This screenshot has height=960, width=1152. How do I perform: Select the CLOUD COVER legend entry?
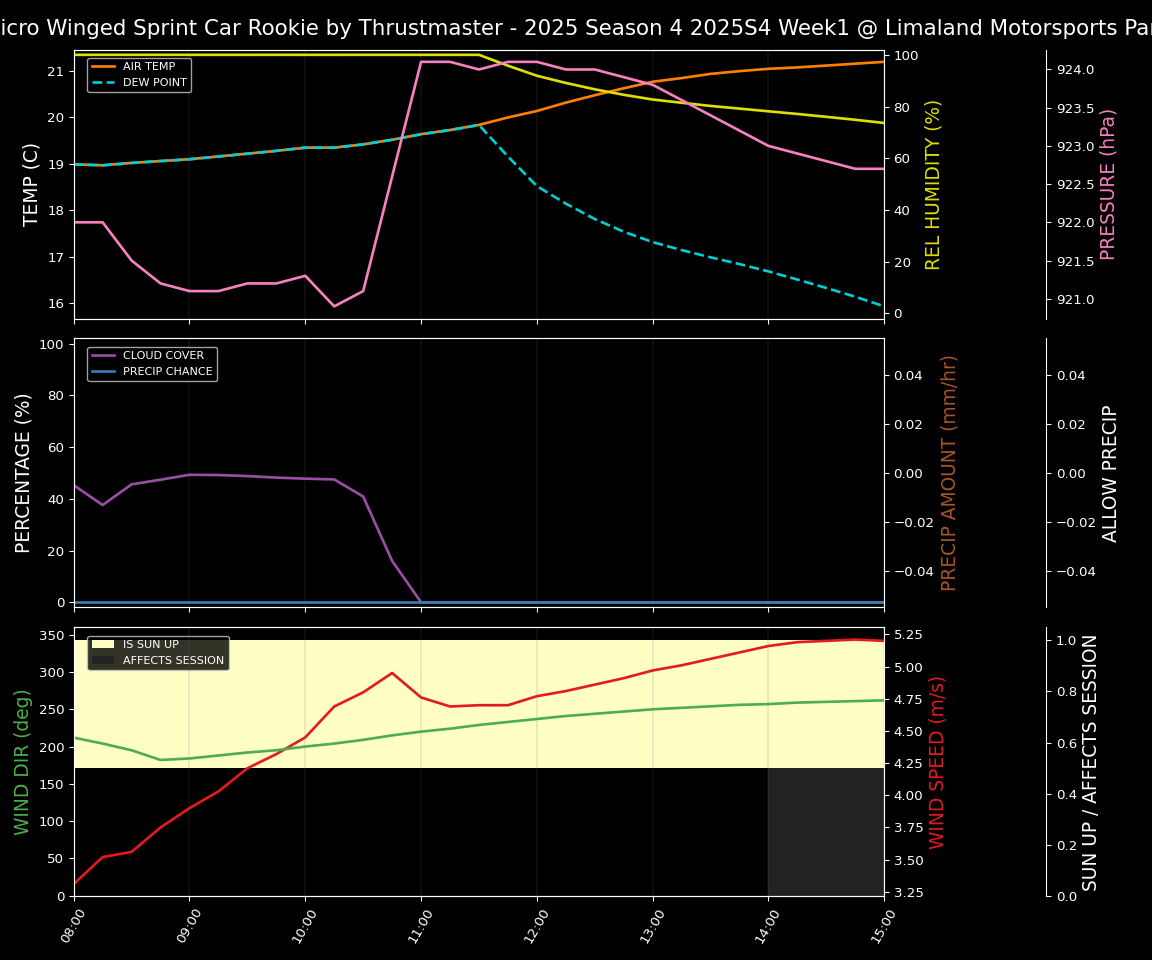pyautogui.click(x=163, y=356)
